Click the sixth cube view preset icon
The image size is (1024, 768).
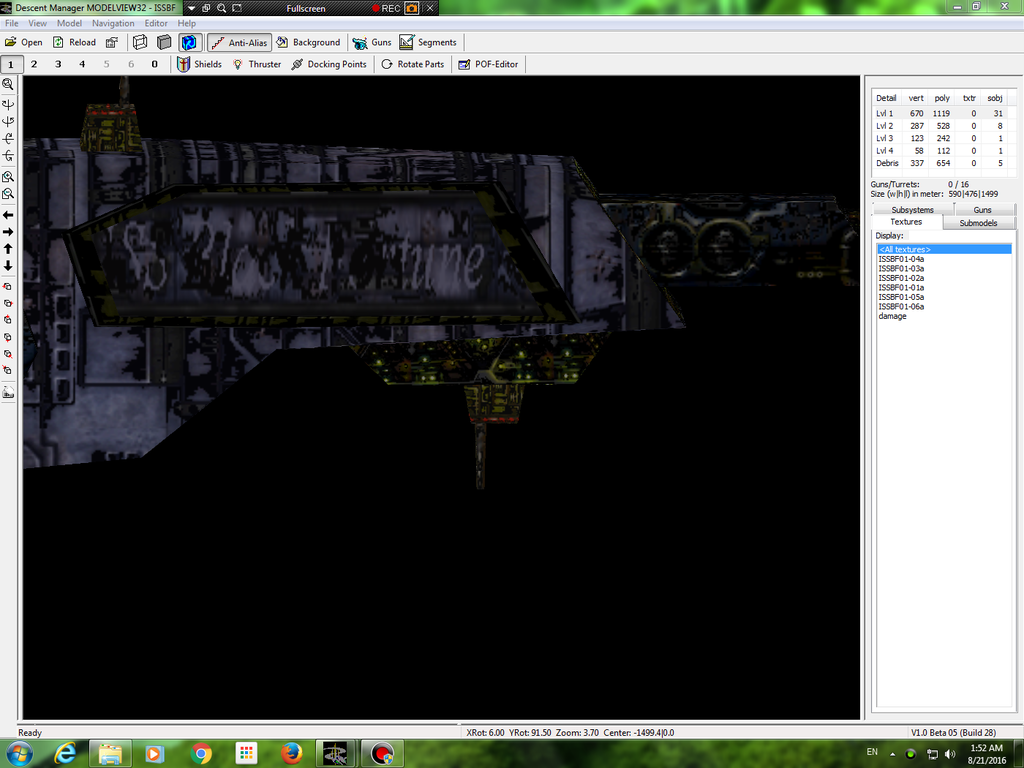pos(8,371)
